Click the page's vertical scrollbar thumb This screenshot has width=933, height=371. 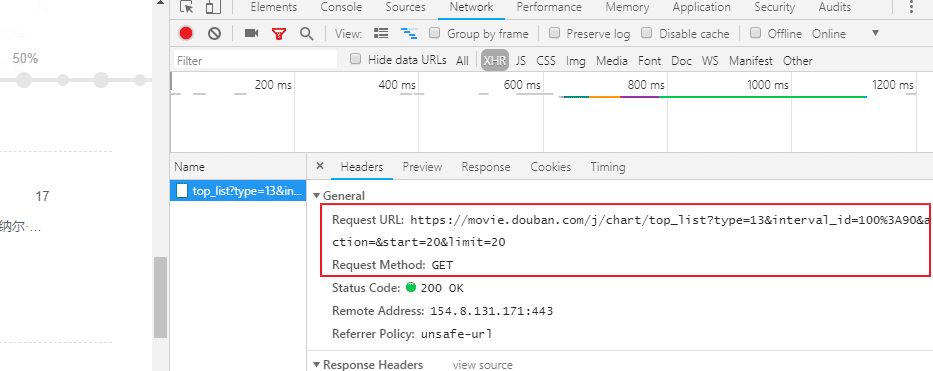coord(160,297)
